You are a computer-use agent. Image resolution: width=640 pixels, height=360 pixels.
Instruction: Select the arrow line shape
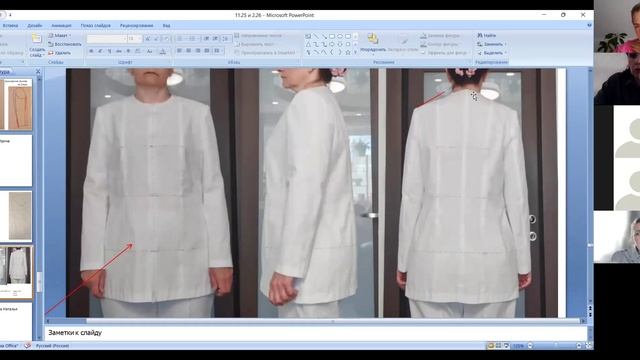pos(324,36)
